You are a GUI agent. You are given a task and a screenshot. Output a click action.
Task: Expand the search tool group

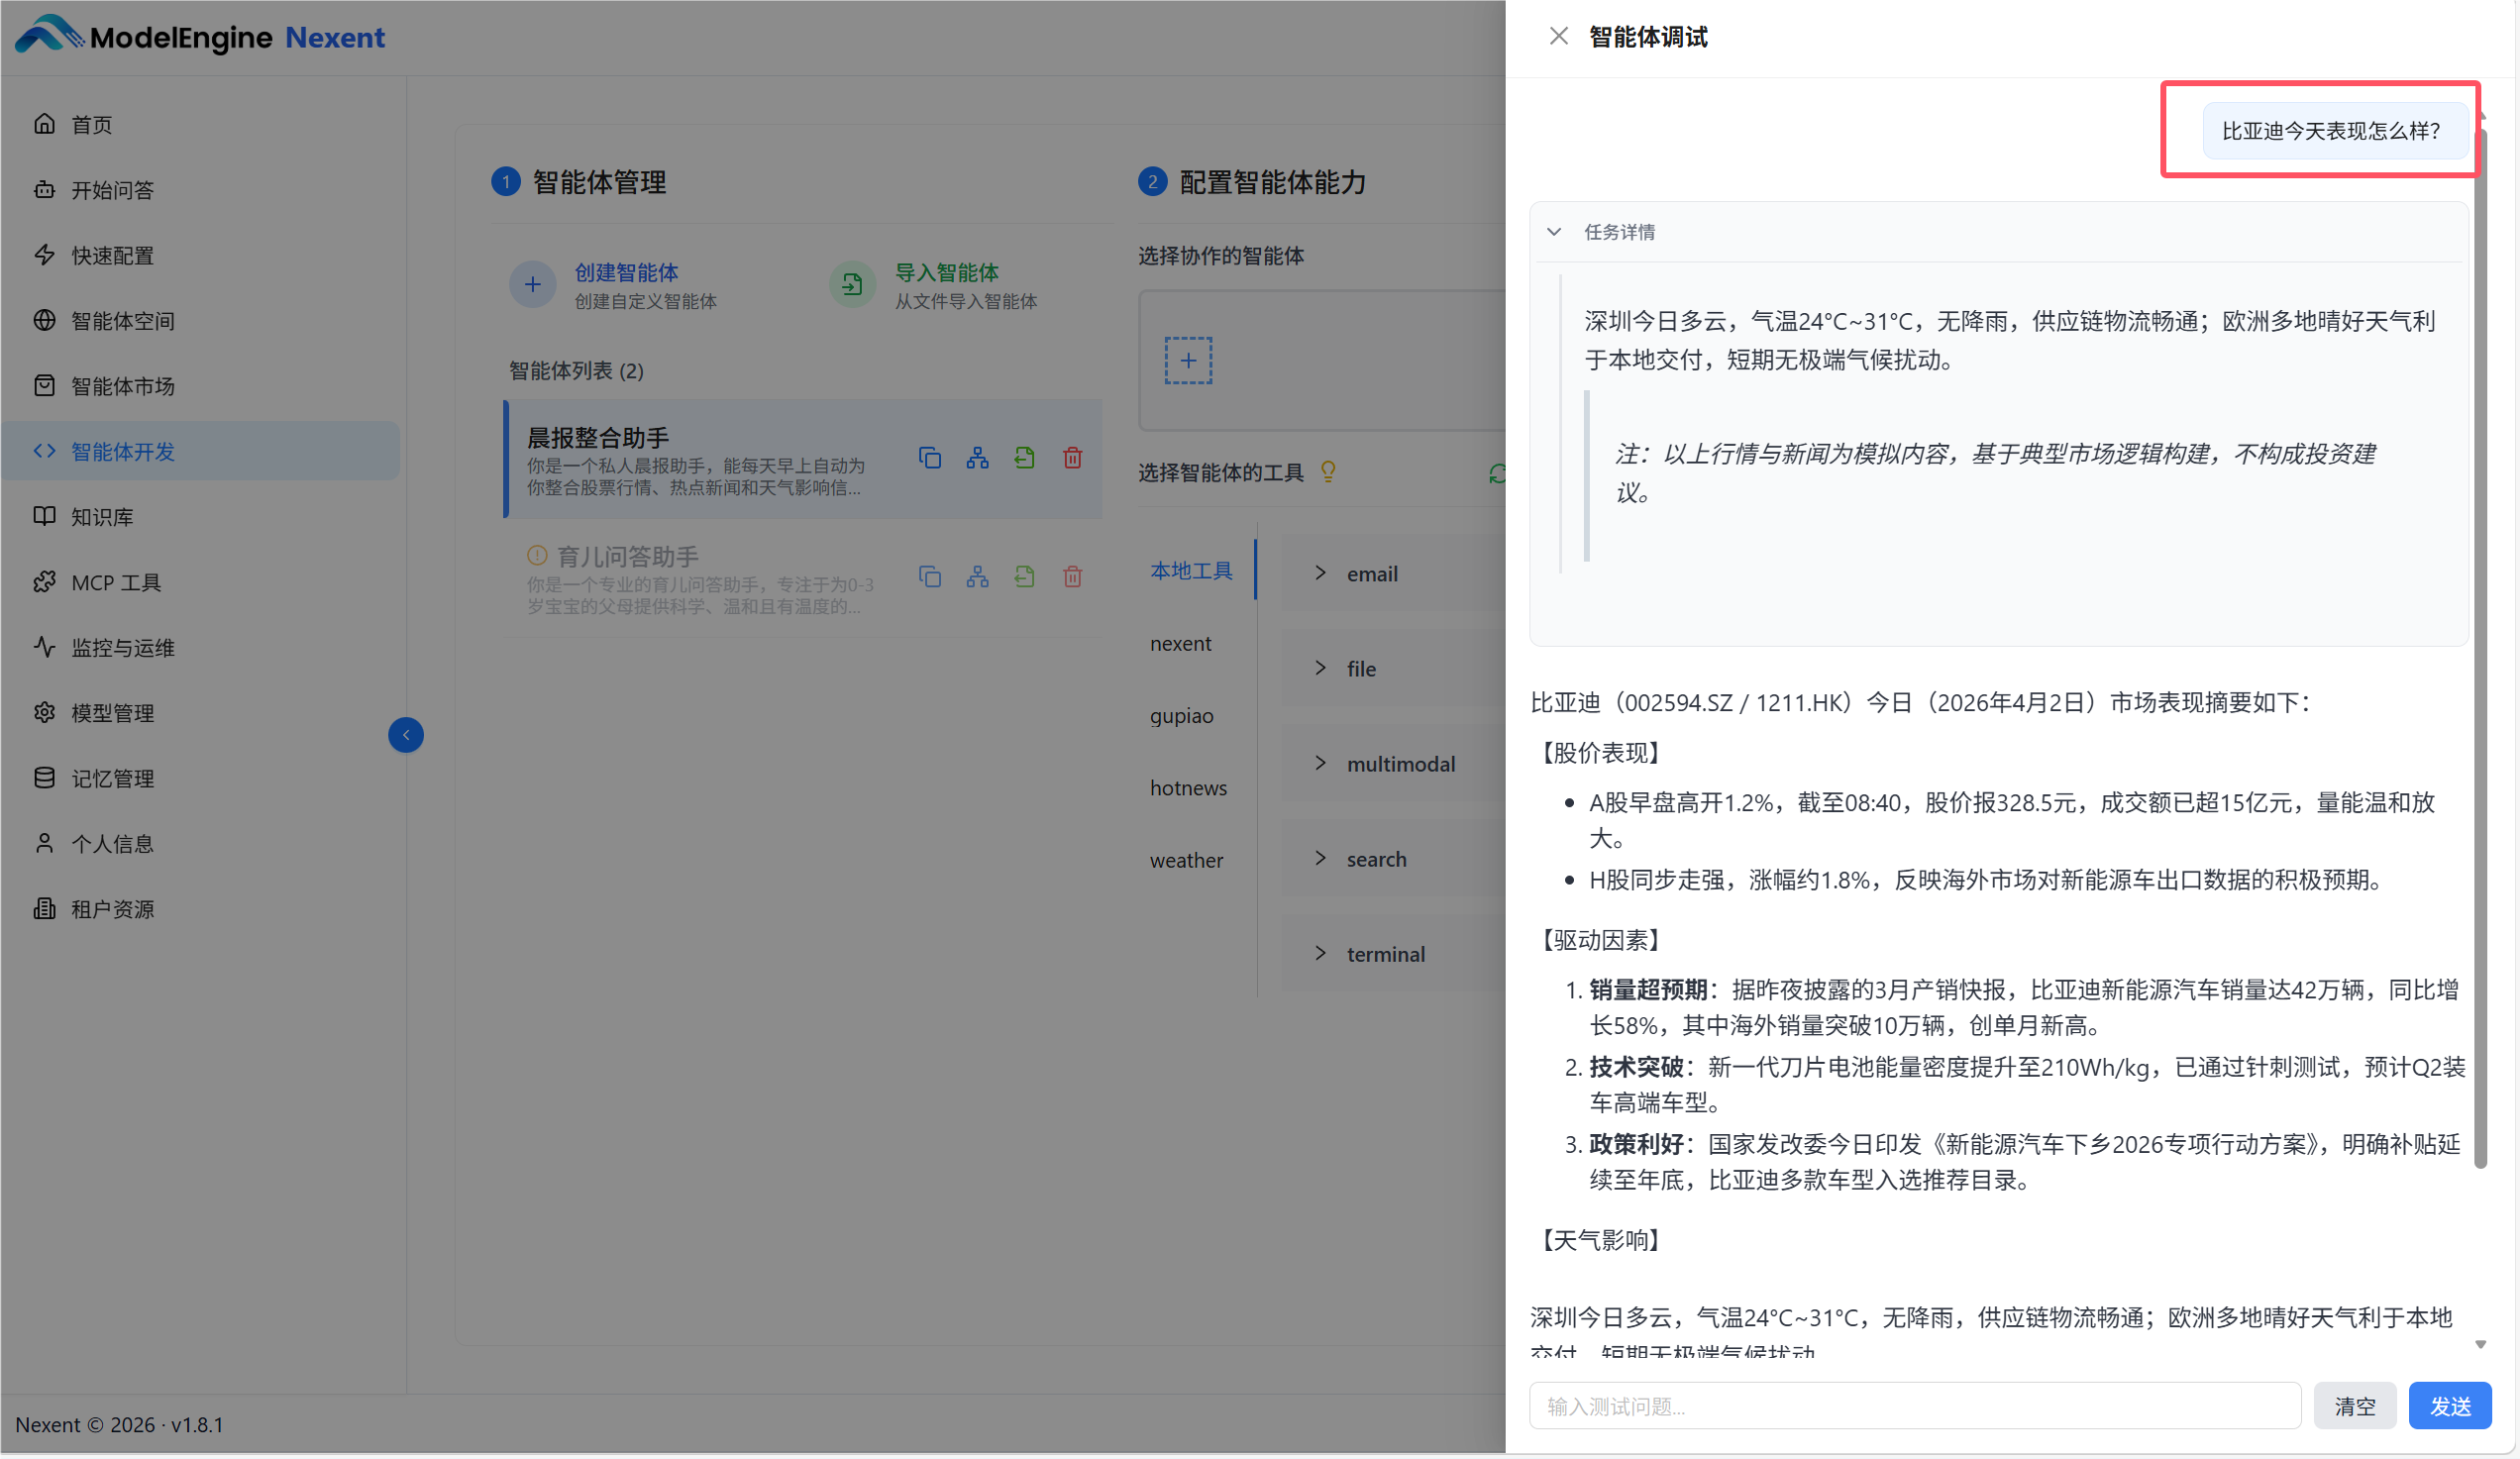pyautogui.click(x=1320, y=858)
